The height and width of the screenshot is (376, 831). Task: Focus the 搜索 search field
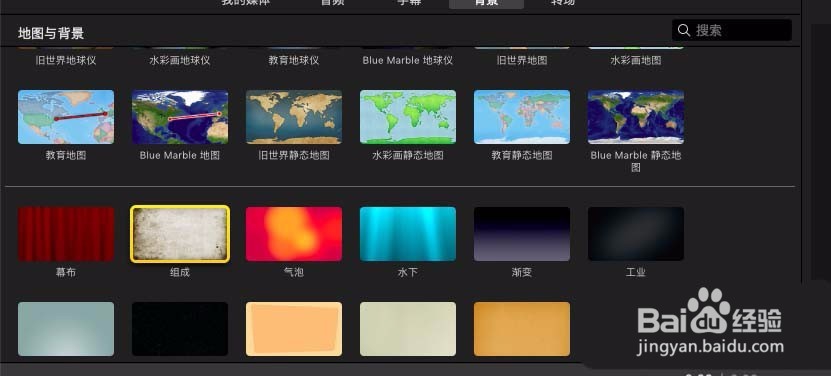732,30
